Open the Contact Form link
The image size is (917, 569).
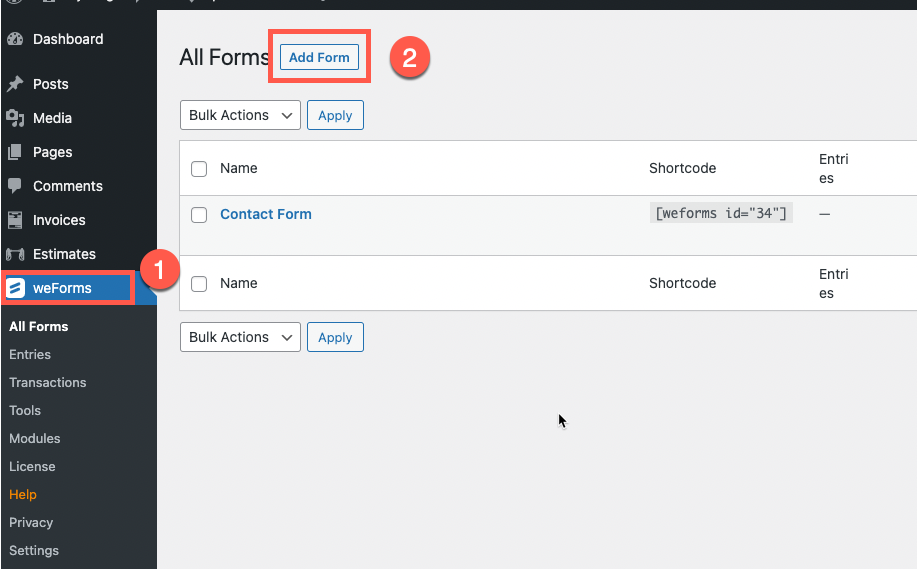click(x=266, y=214)
